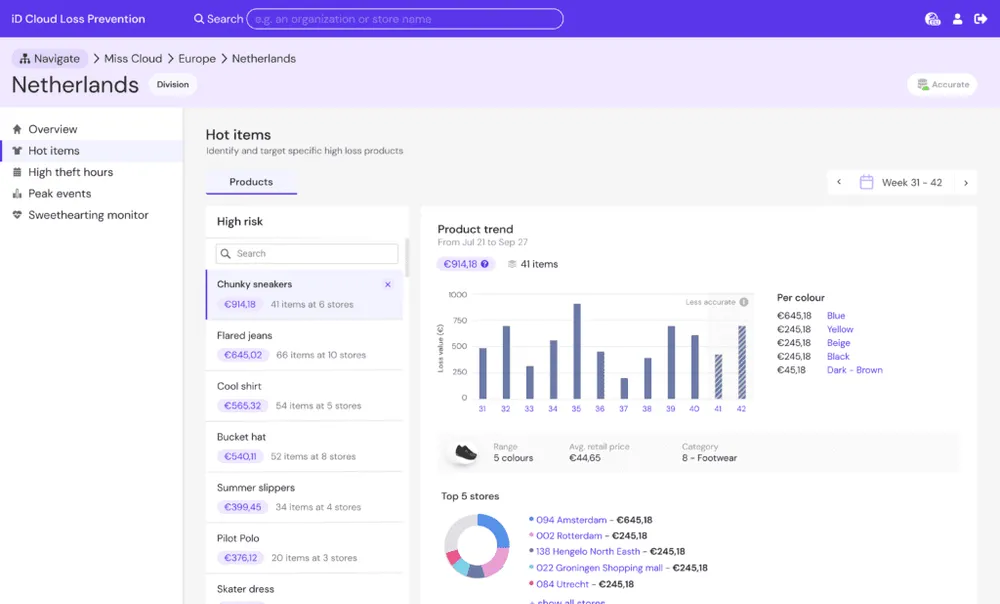Go to previous week range arrow
The height and width of the screenshot is (604, 1000).
coord(839,182)
